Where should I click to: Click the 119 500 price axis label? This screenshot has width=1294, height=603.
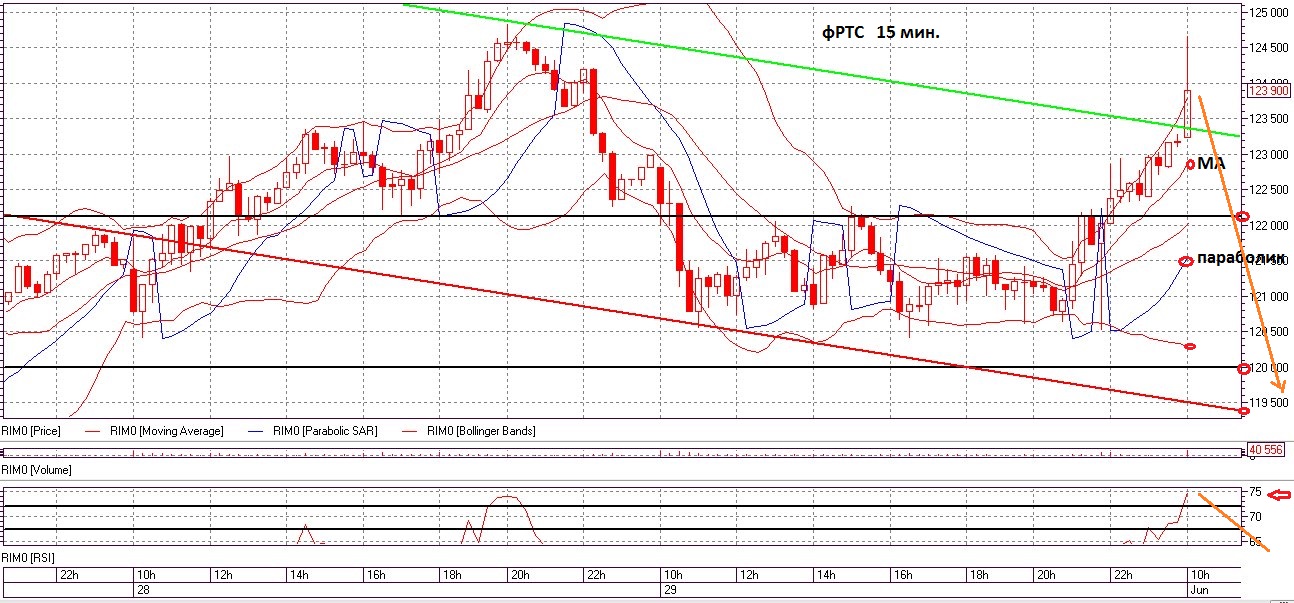point(1268,402)
